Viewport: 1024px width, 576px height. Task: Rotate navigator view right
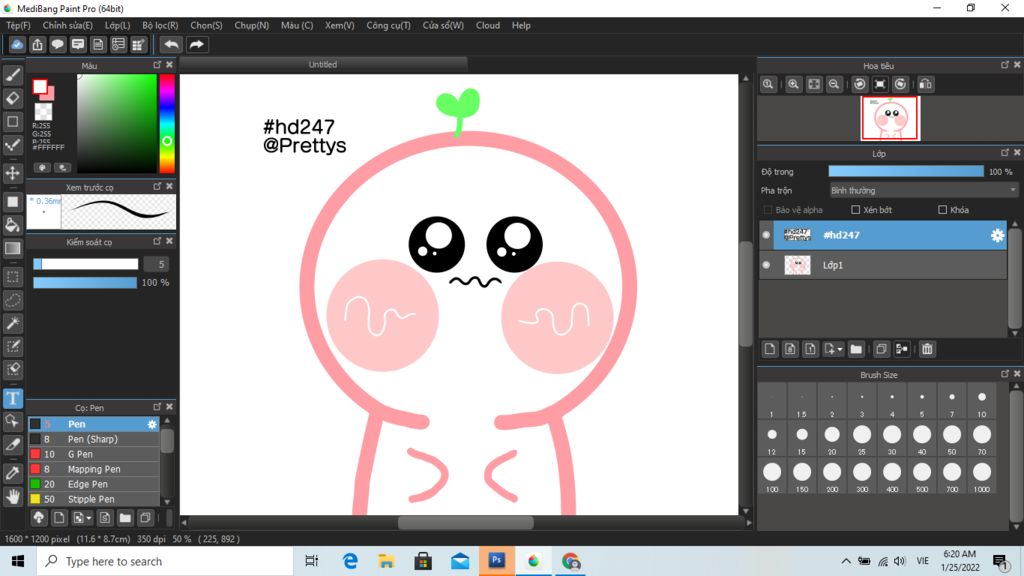(x=901, y=84)
